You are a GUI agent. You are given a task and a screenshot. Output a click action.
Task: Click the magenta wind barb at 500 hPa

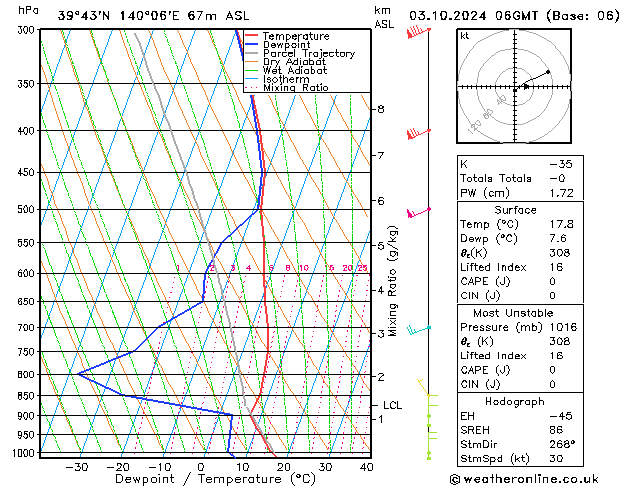pos(419,213)
